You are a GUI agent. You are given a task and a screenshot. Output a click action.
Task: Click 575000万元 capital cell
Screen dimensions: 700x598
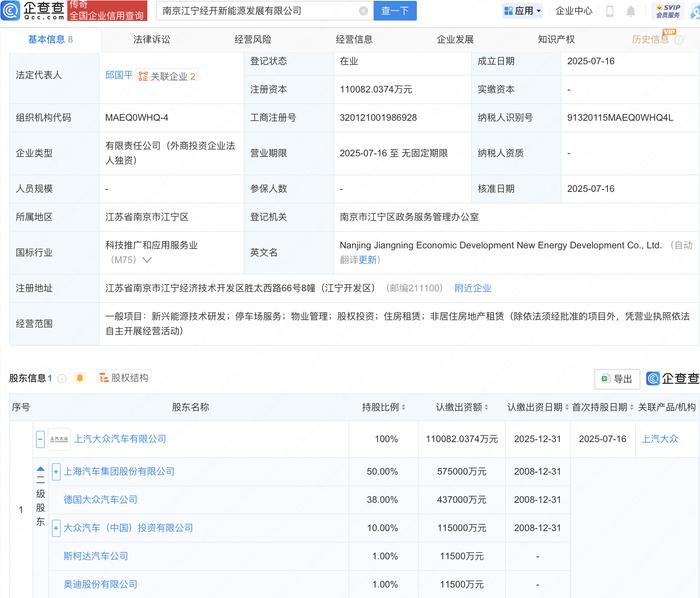pos(462,471)
